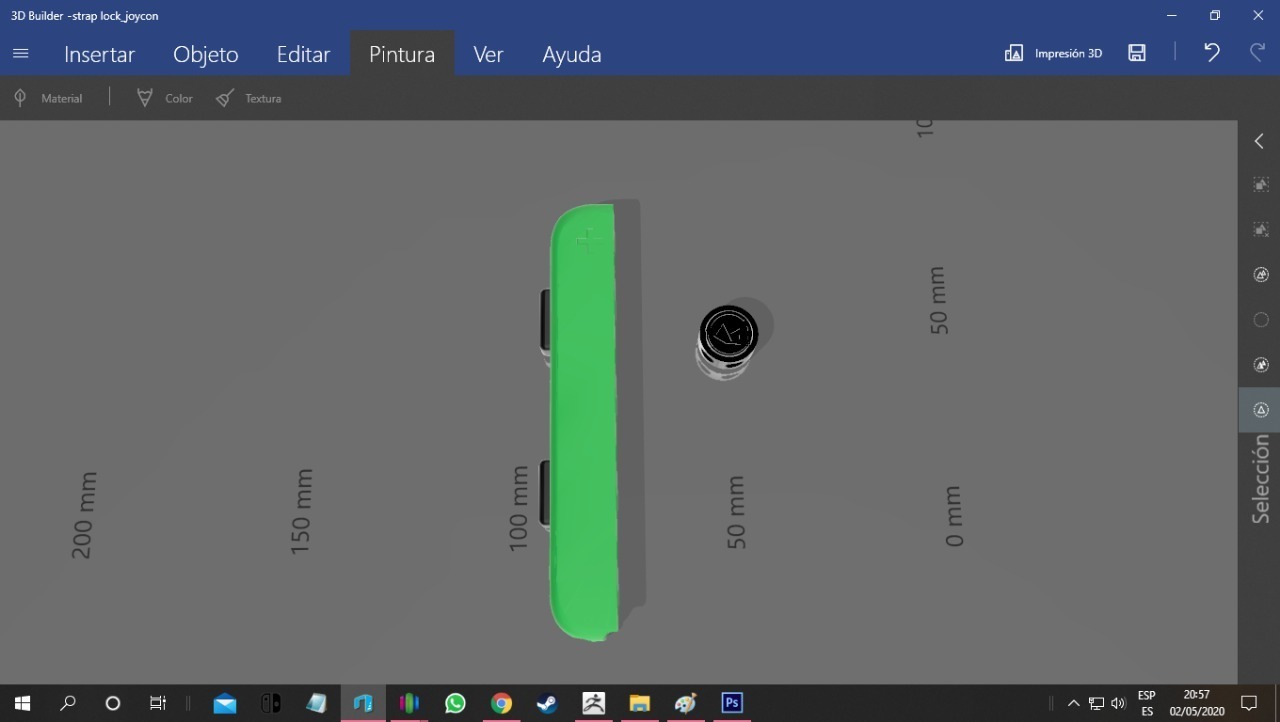Open File Explorer from the taskbar
This screenshot has width=1280, height=722.
(639, 703)
